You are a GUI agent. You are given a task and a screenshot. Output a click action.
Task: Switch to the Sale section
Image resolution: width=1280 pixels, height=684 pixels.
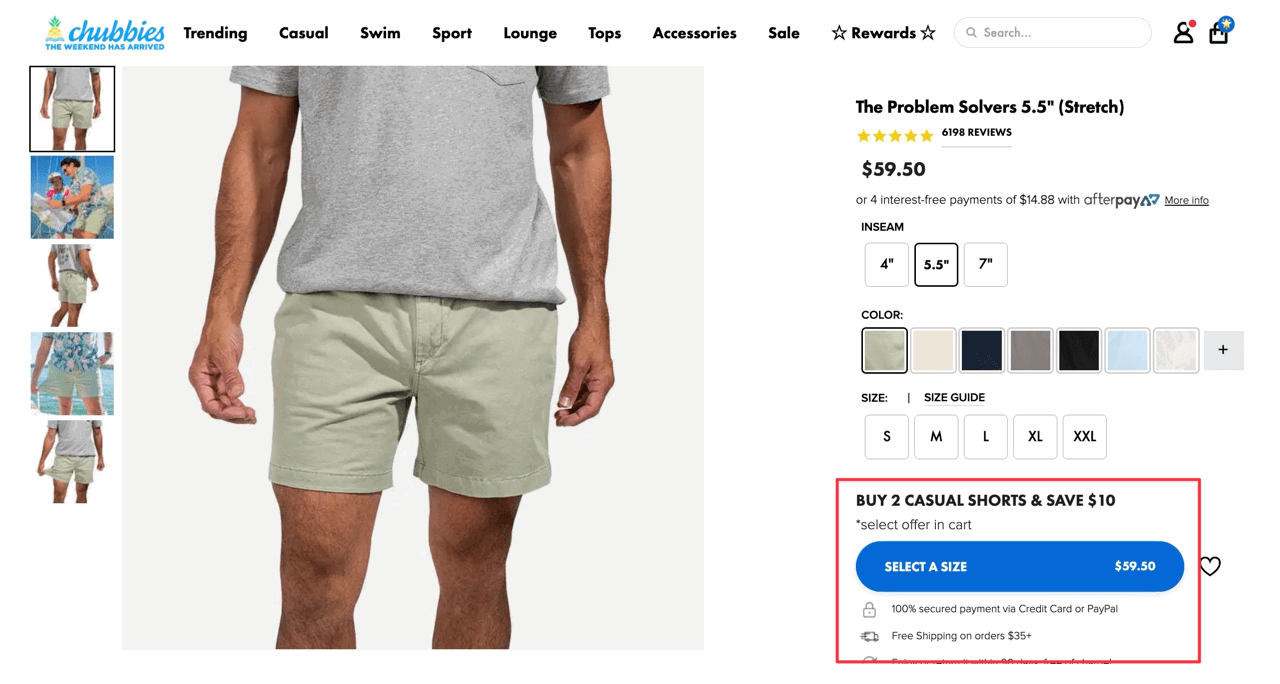(783, 33)
